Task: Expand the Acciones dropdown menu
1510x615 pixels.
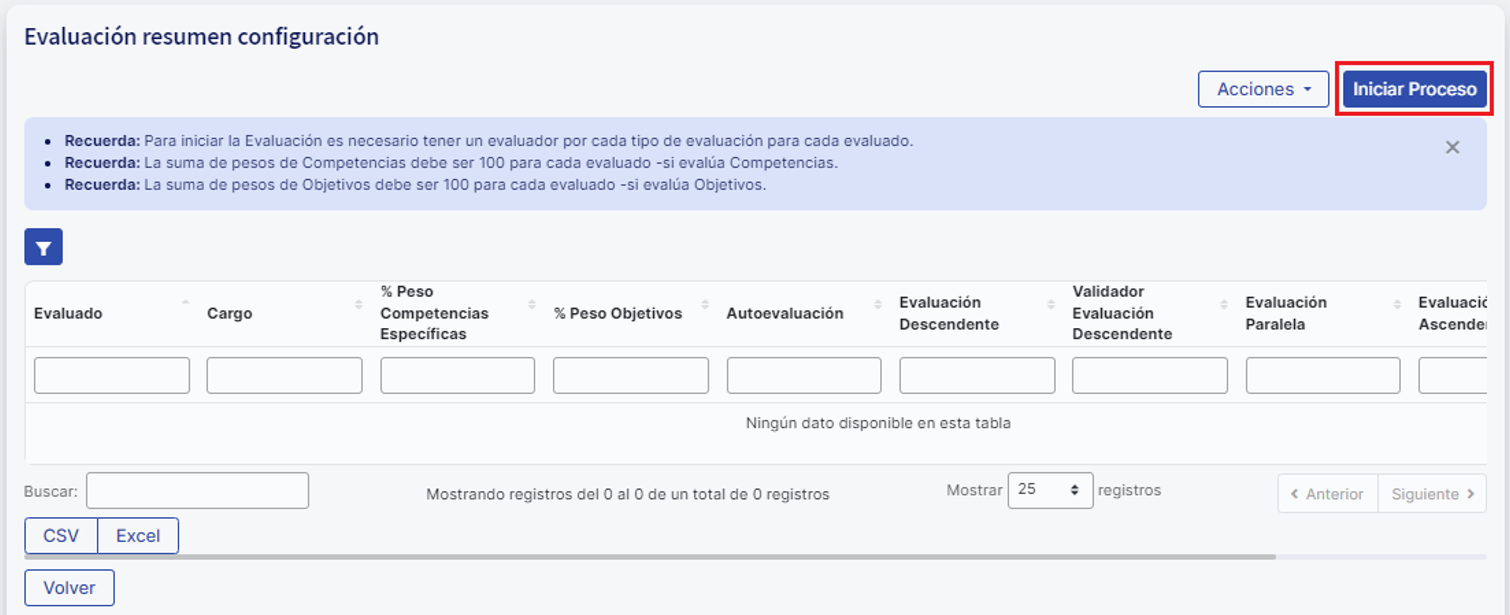Action: [1263, 89]
